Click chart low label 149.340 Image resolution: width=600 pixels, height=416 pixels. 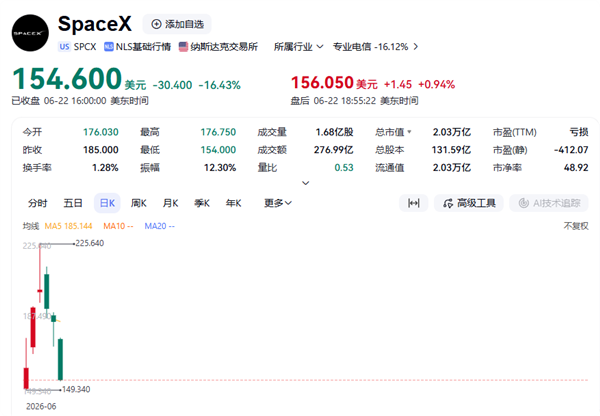[x=76, y=390]
